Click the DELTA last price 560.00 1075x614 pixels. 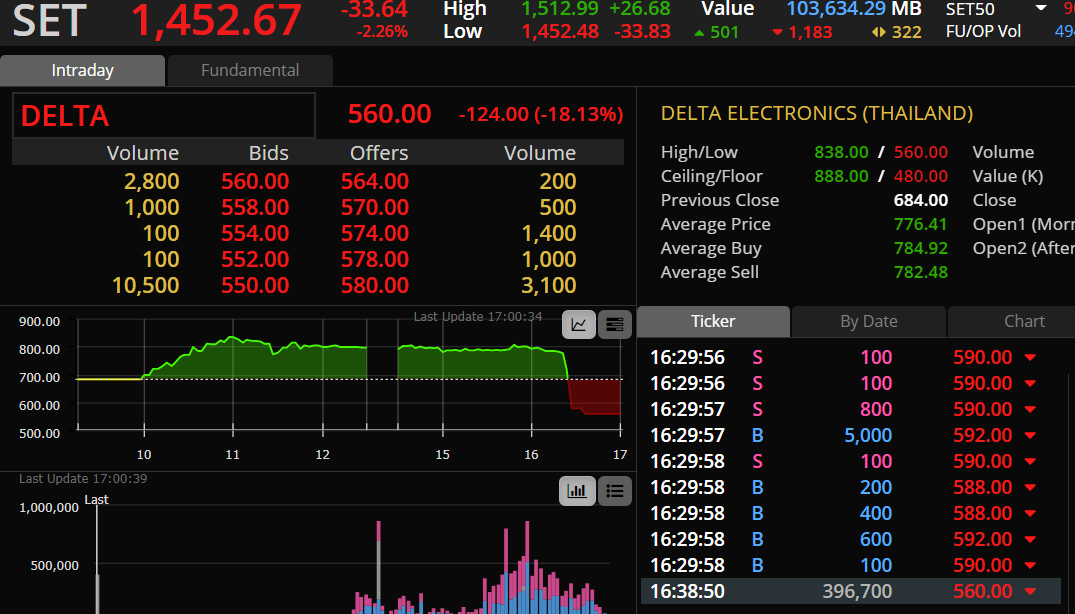[389, 114]
